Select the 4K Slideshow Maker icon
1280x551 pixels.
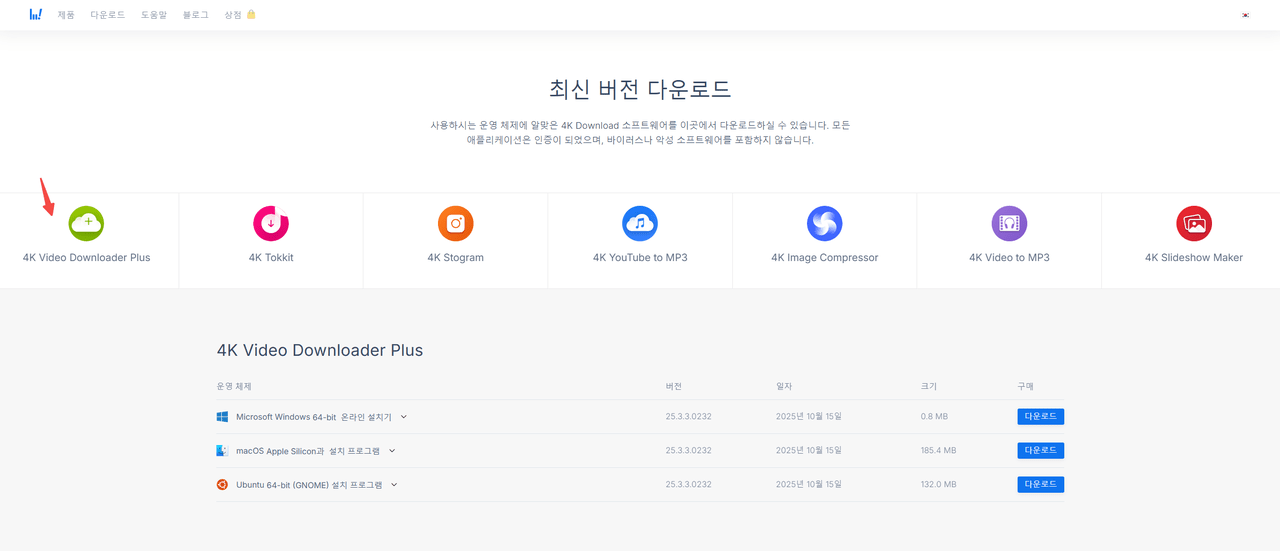click(1194, 223)
